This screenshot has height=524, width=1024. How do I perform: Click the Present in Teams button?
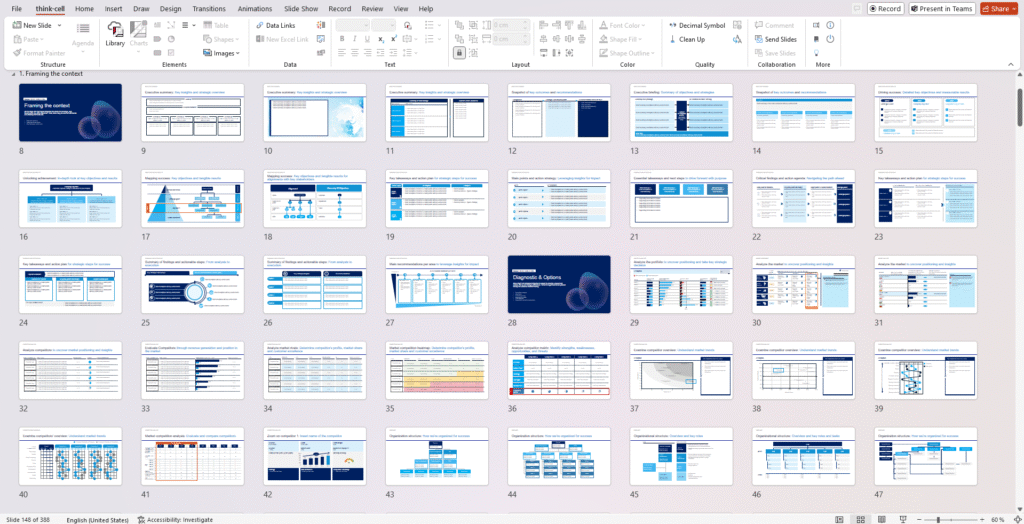(941, 8)
